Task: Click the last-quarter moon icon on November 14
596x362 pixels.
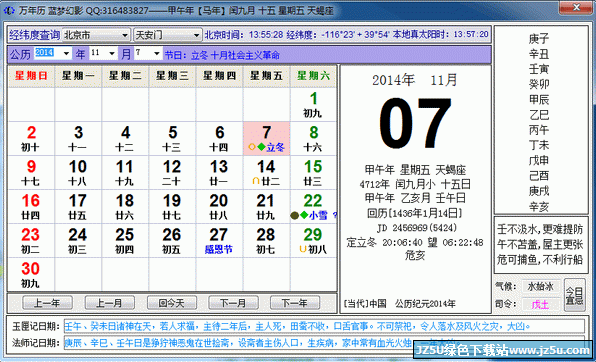Action: (256, 181)
